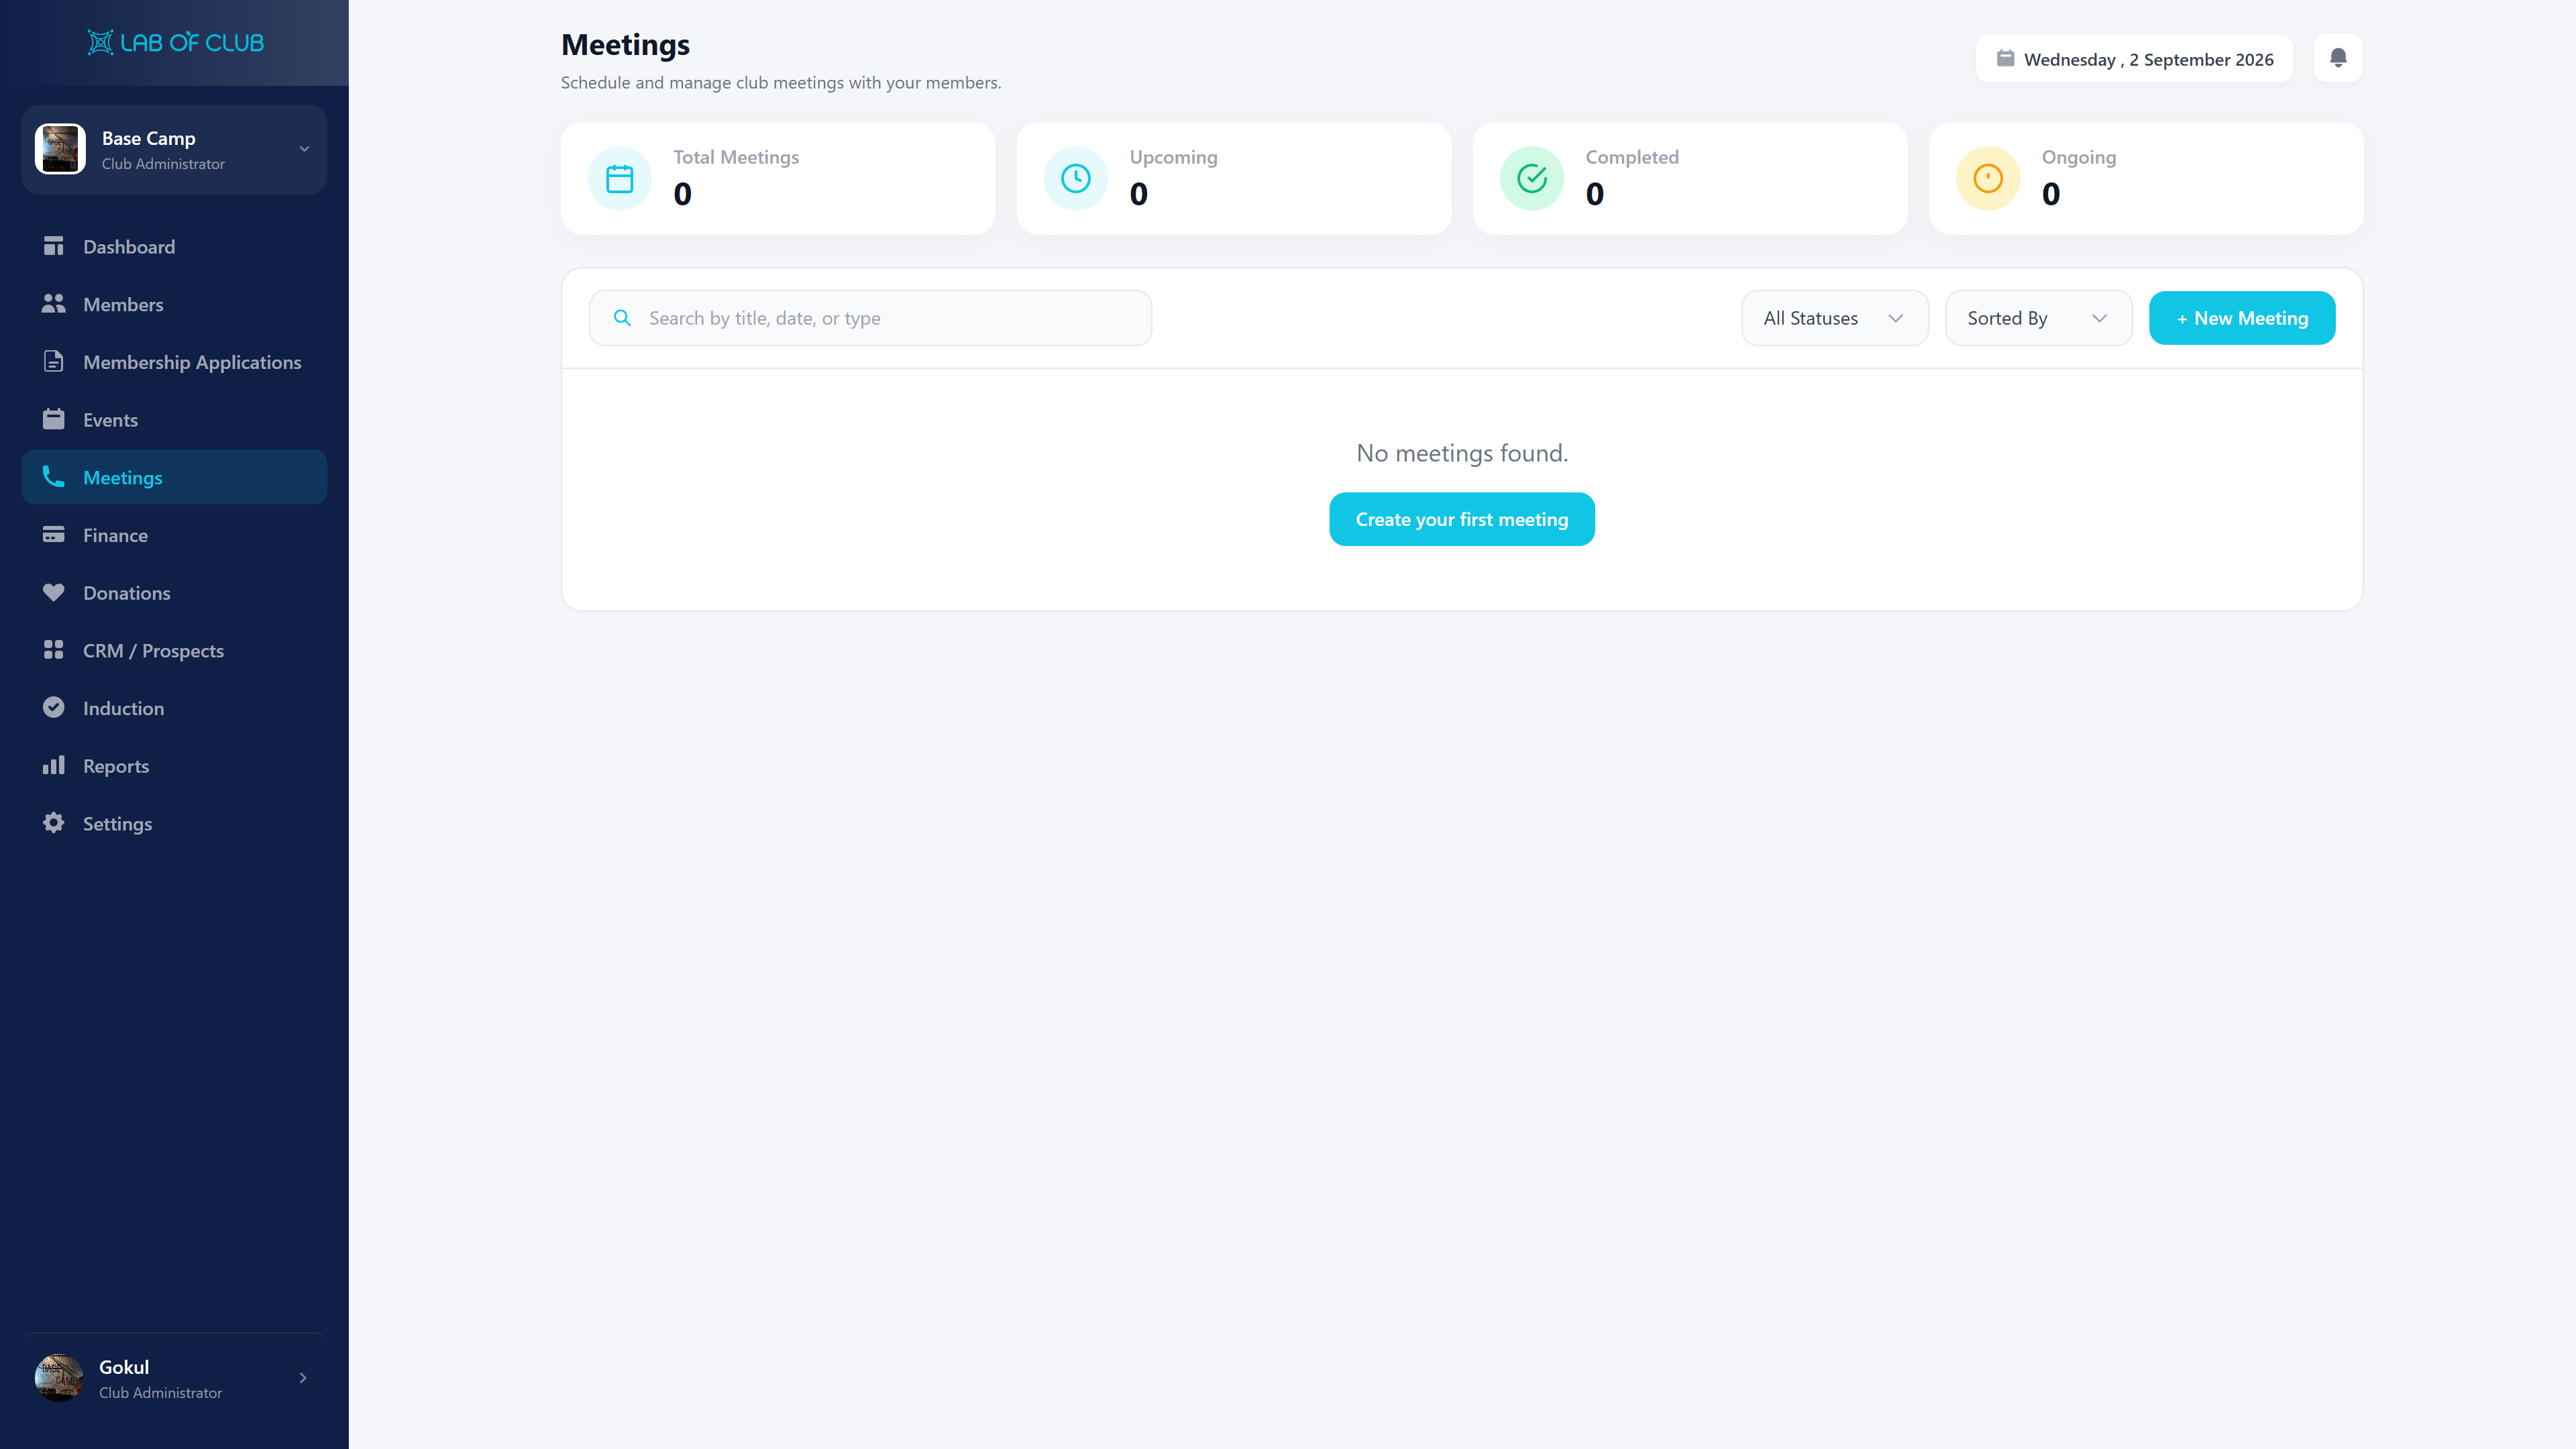Click Gokul's profile picture
Image resolution: width=2576 pixels, height=1449 pixels.
pos(59,1378)
